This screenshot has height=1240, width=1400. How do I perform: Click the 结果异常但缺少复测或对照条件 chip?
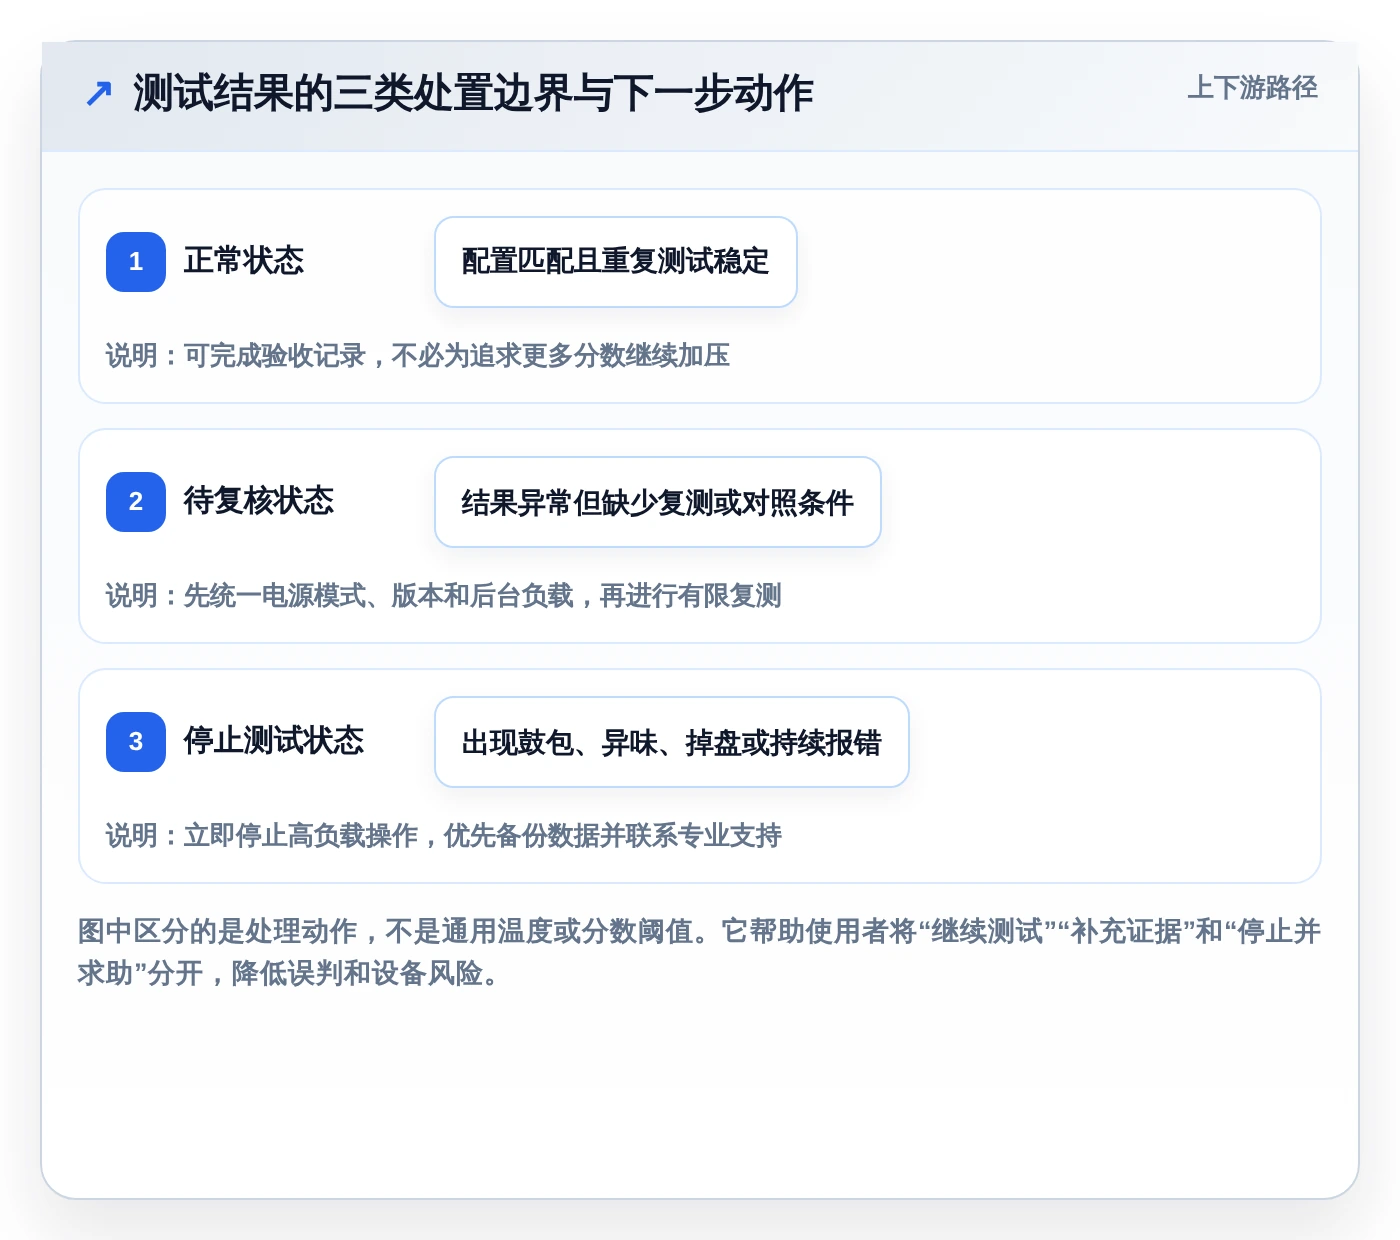point(658,502)
